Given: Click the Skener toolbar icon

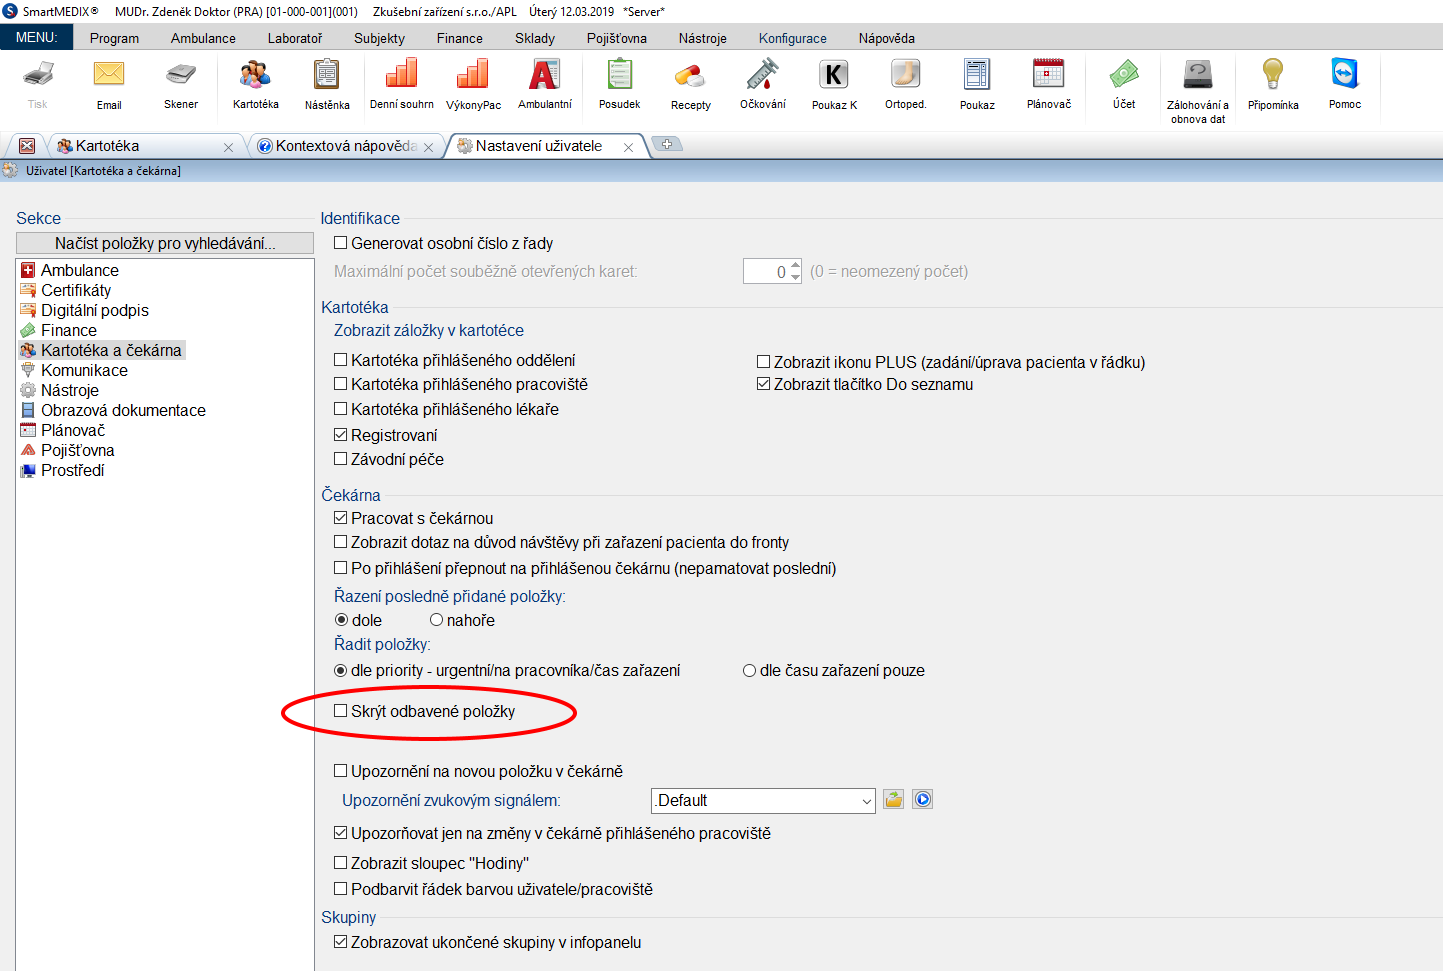Looking at the screenshot, I should [181, 83].
